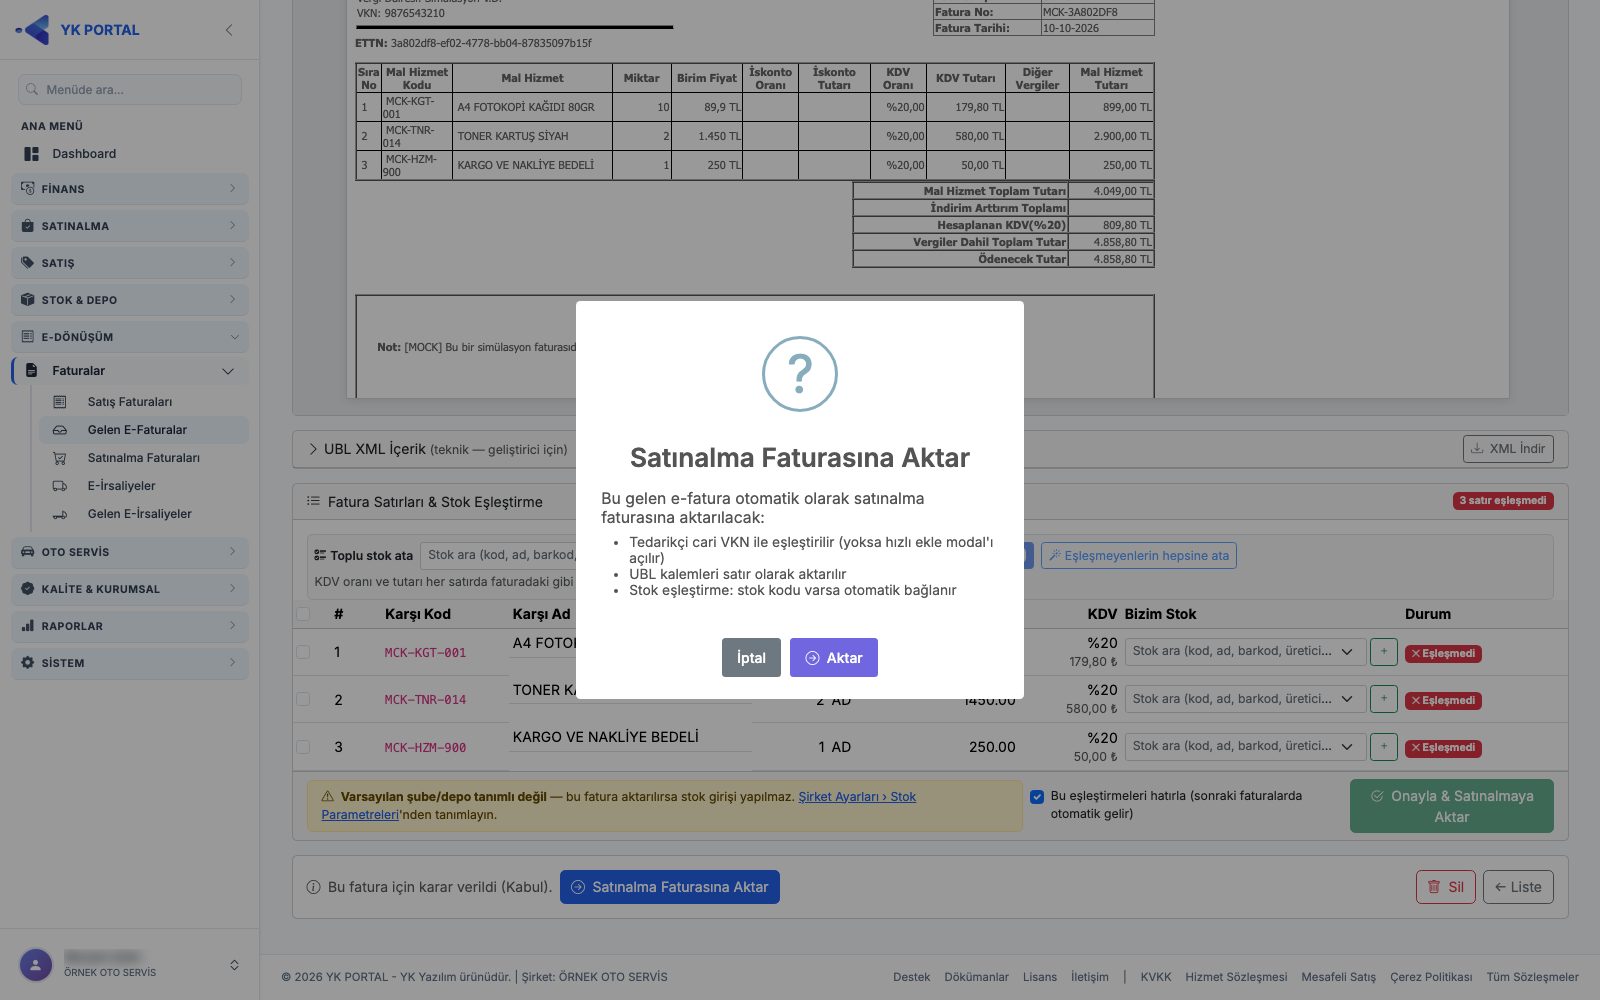The width and height of the screenshot is (1600, 1000).
Task: Go to Satınalma Faturaları
Action: coord(143,458)
